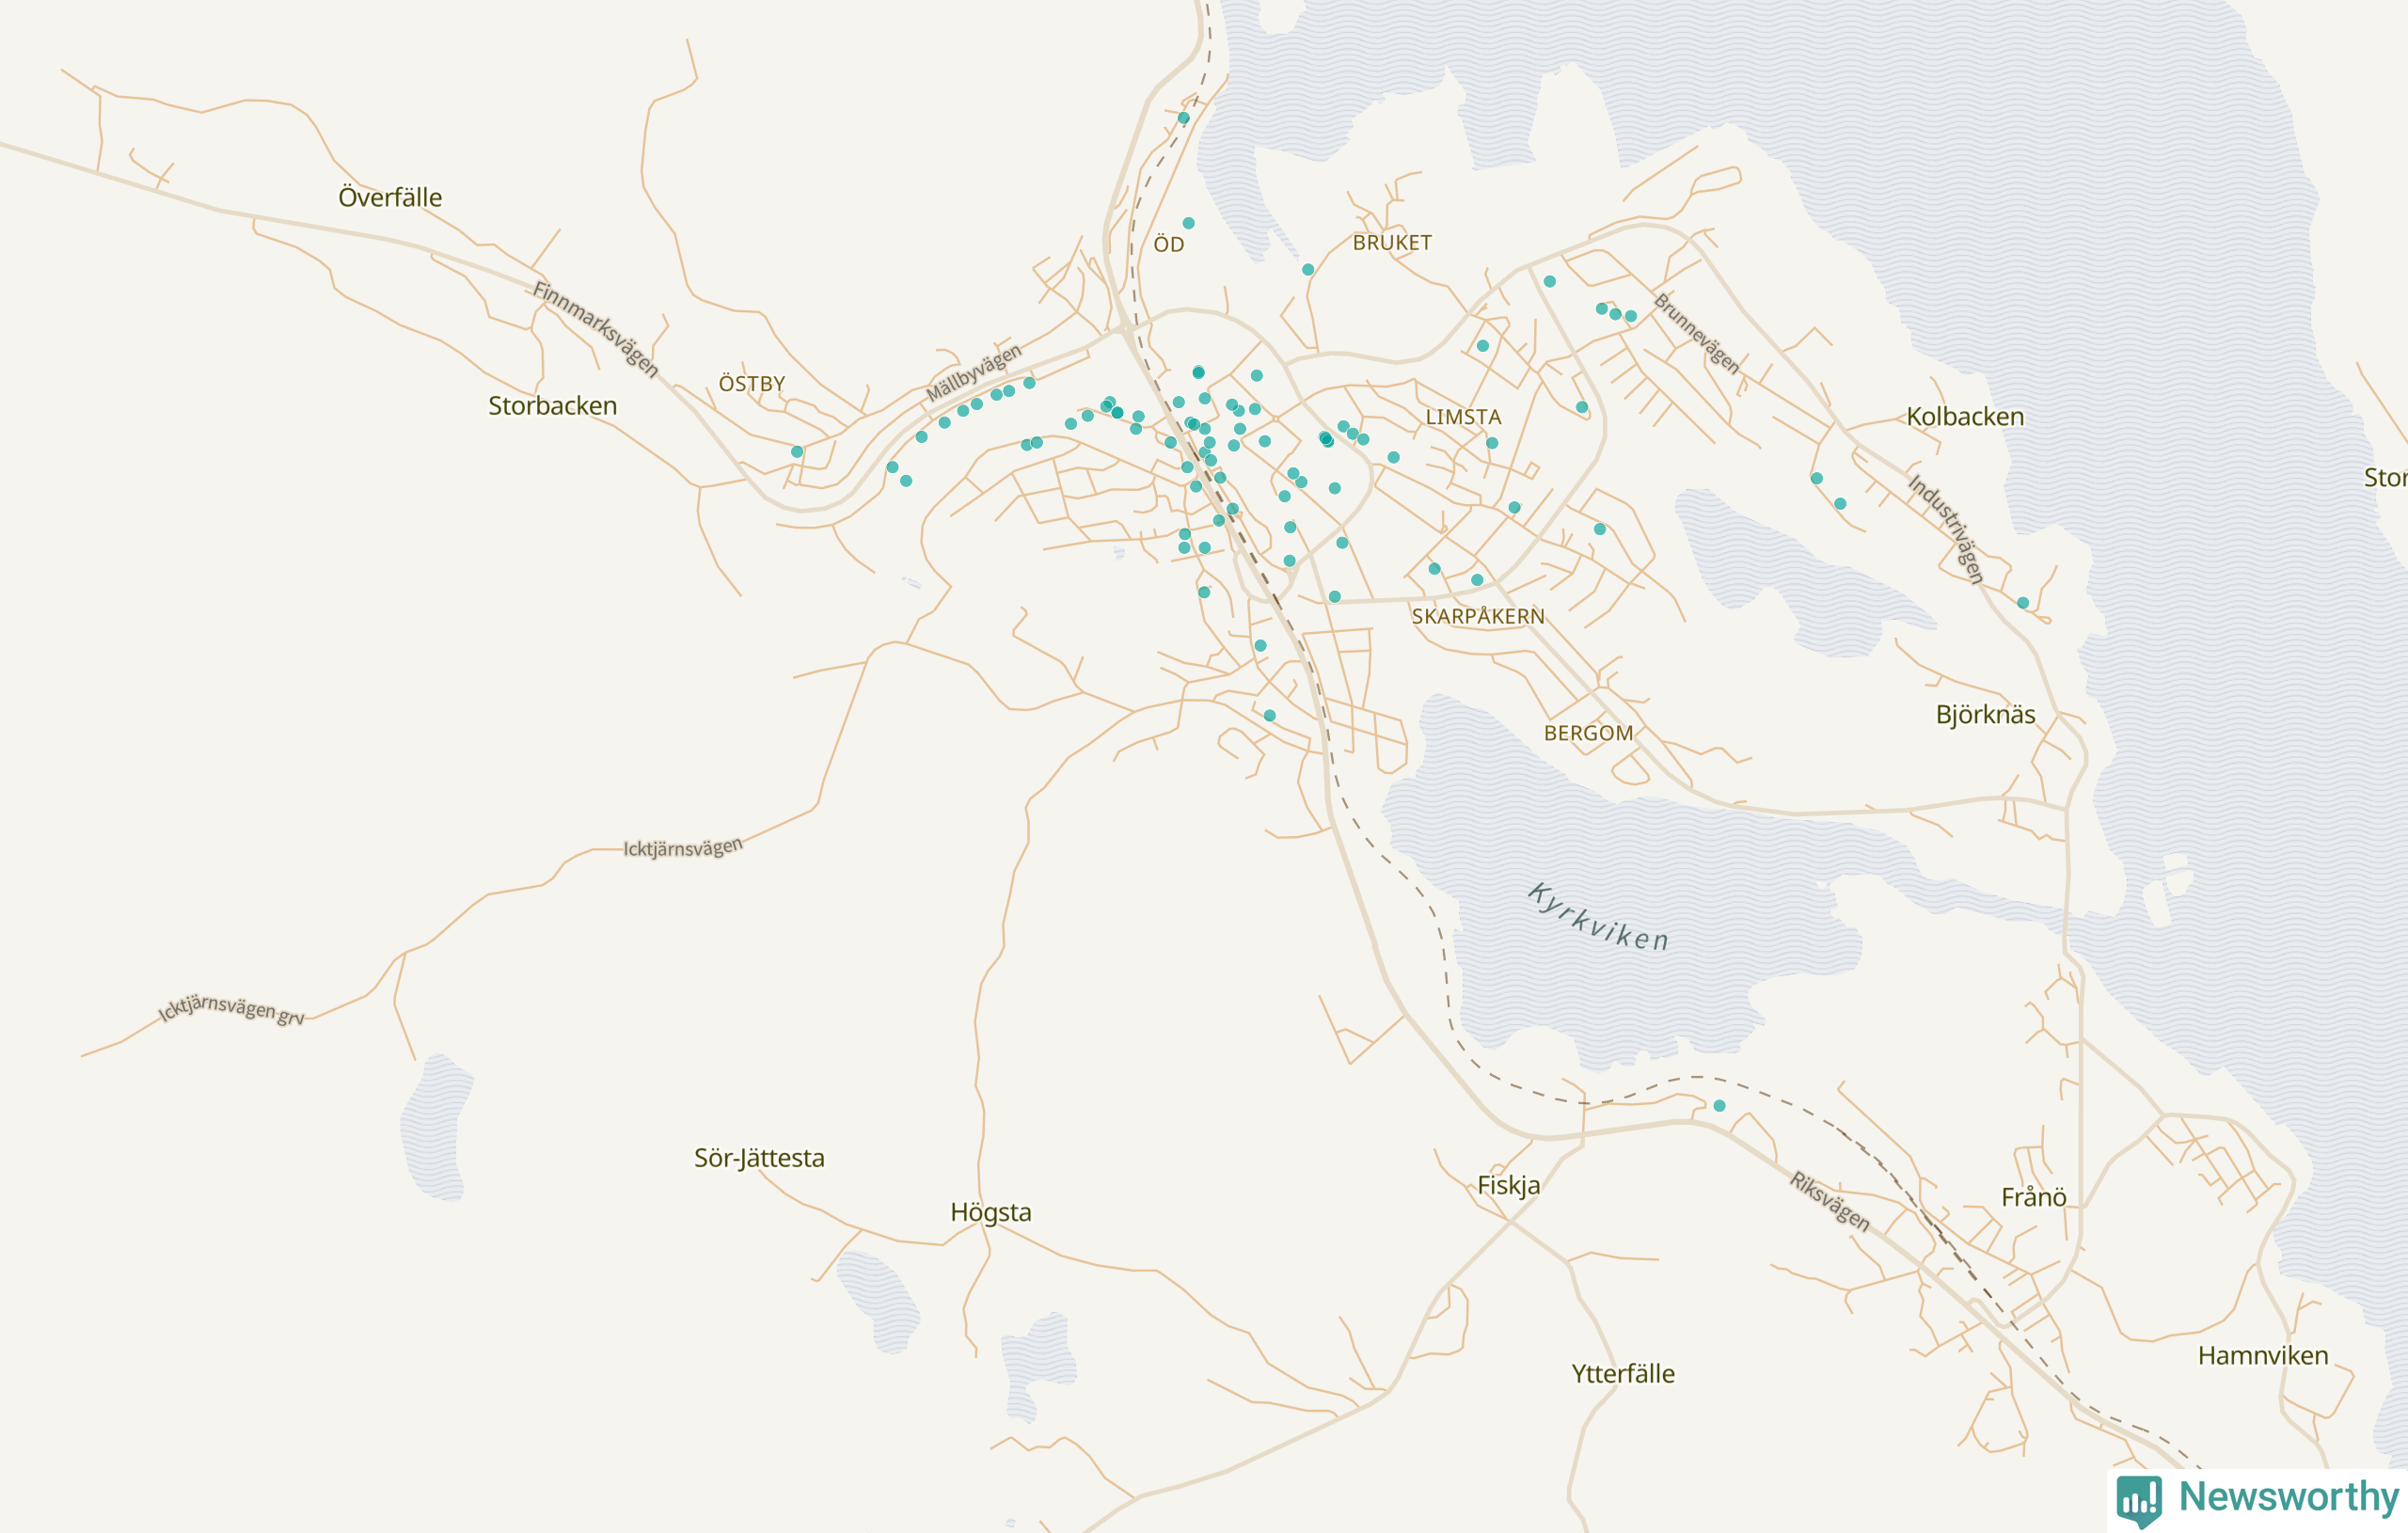Select the LIMSTA district label
Image resolution: width=2408 pixels, height=1533 pixels.
click(x=1463, y=417)
